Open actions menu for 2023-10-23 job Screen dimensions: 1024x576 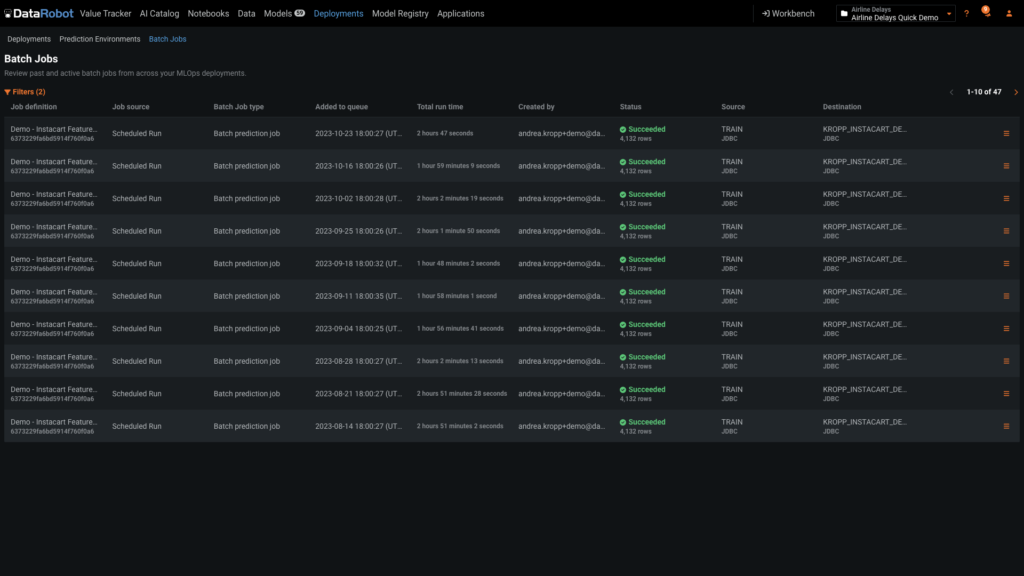1006,134
